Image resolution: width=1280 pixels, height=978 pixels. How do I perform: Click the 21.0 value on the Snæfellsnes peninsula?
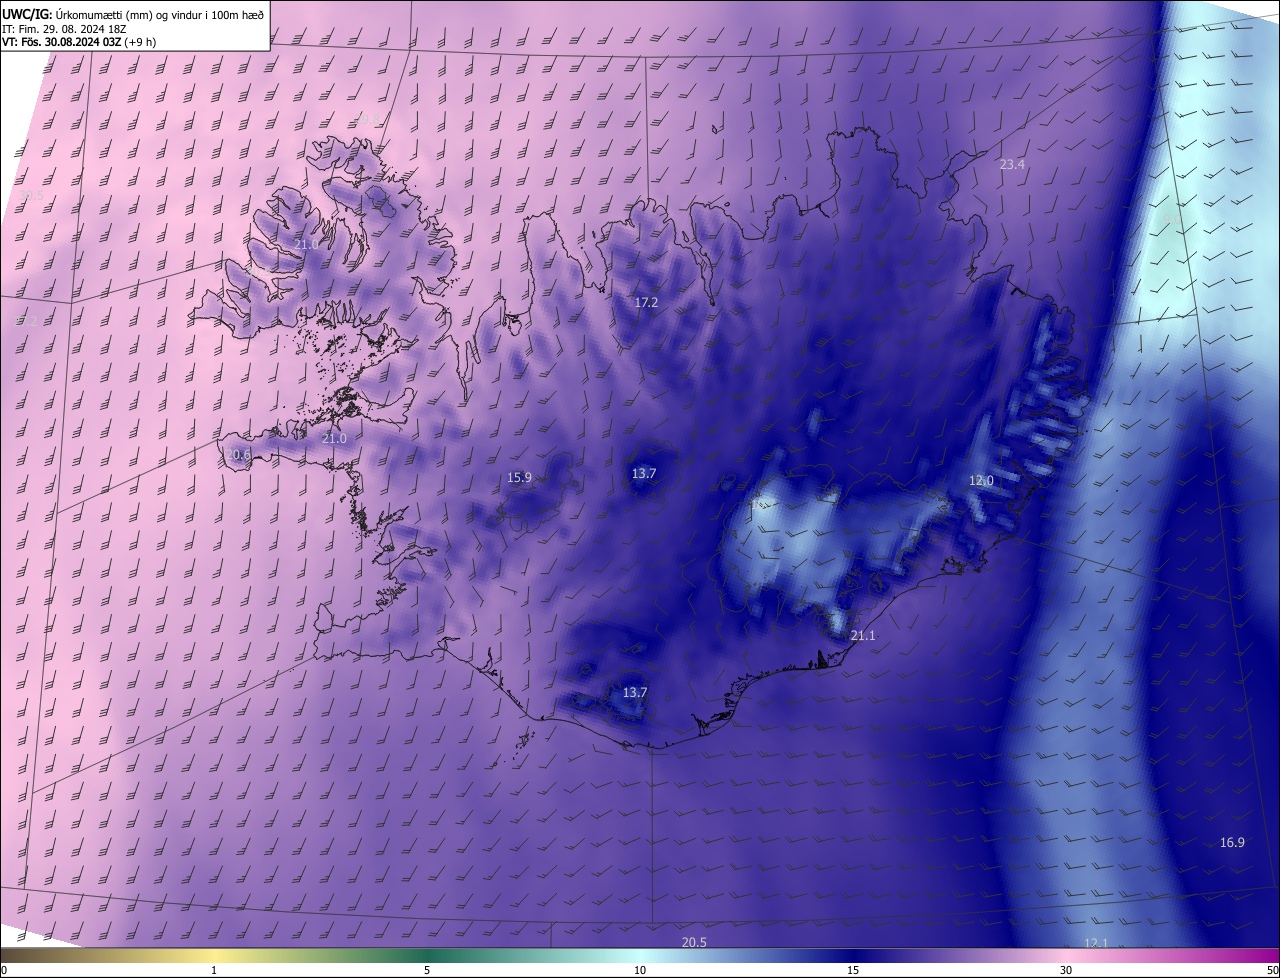pos(334,438)
